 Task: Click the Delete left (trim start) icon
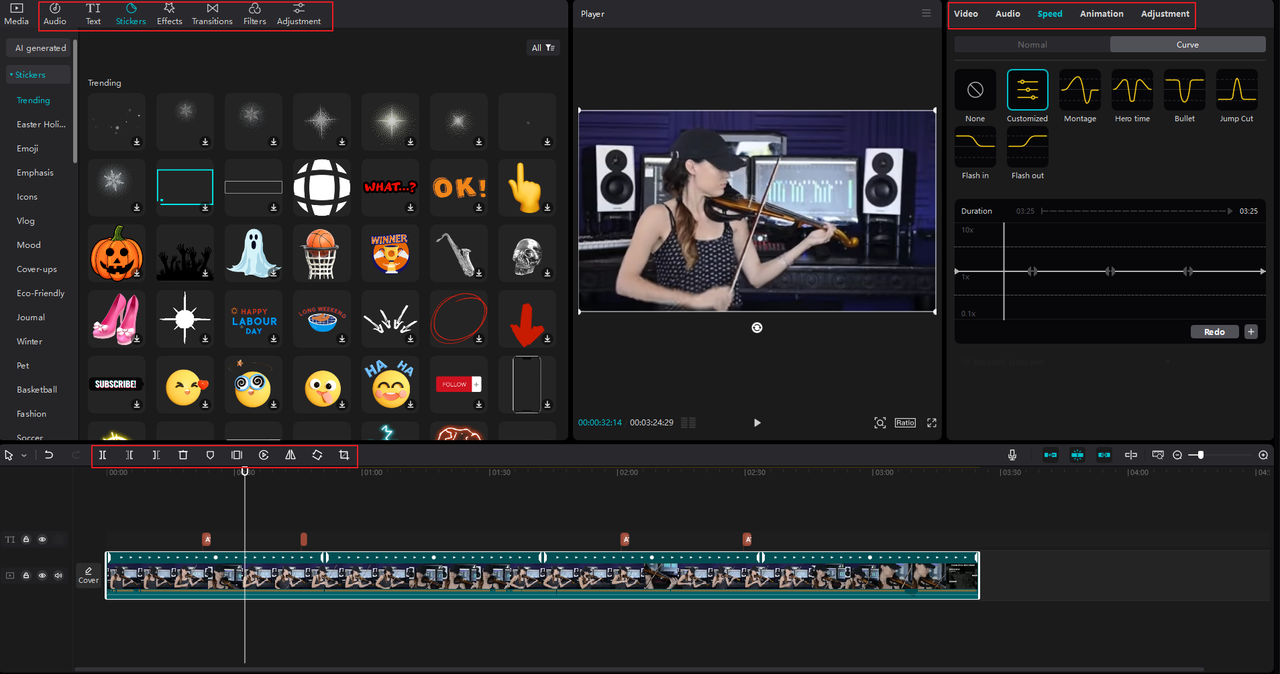(129, 455)
